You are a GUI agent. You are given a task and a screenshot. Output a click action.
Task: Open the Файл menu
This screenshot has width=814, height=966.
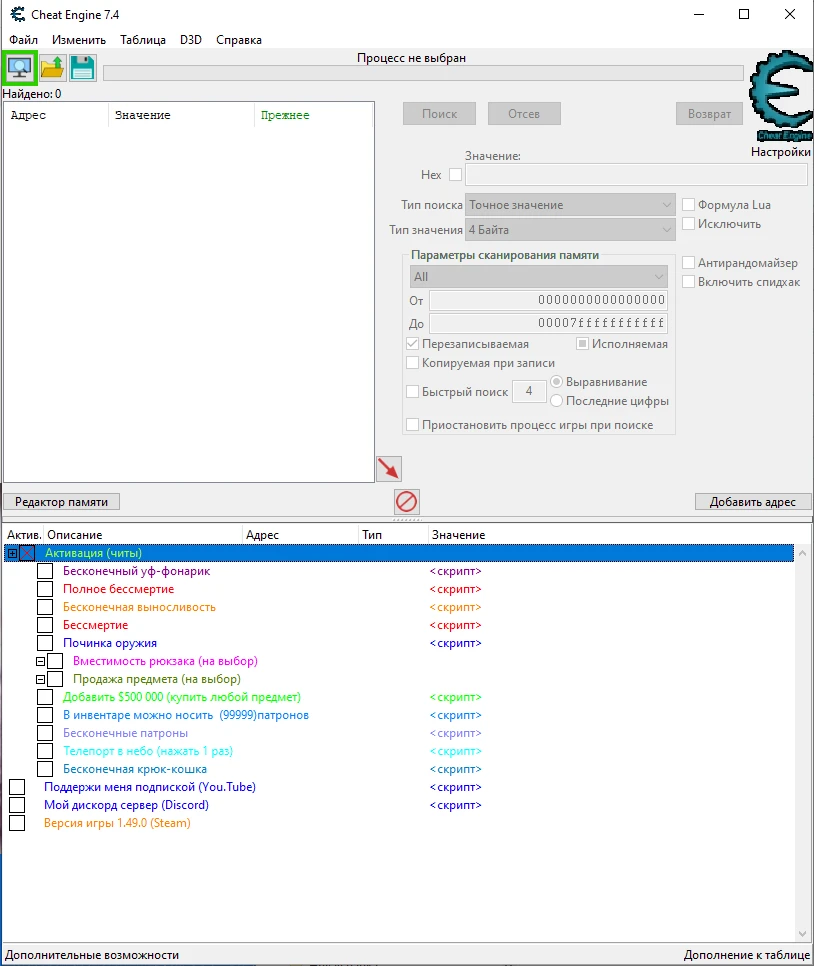pos(23,40)
